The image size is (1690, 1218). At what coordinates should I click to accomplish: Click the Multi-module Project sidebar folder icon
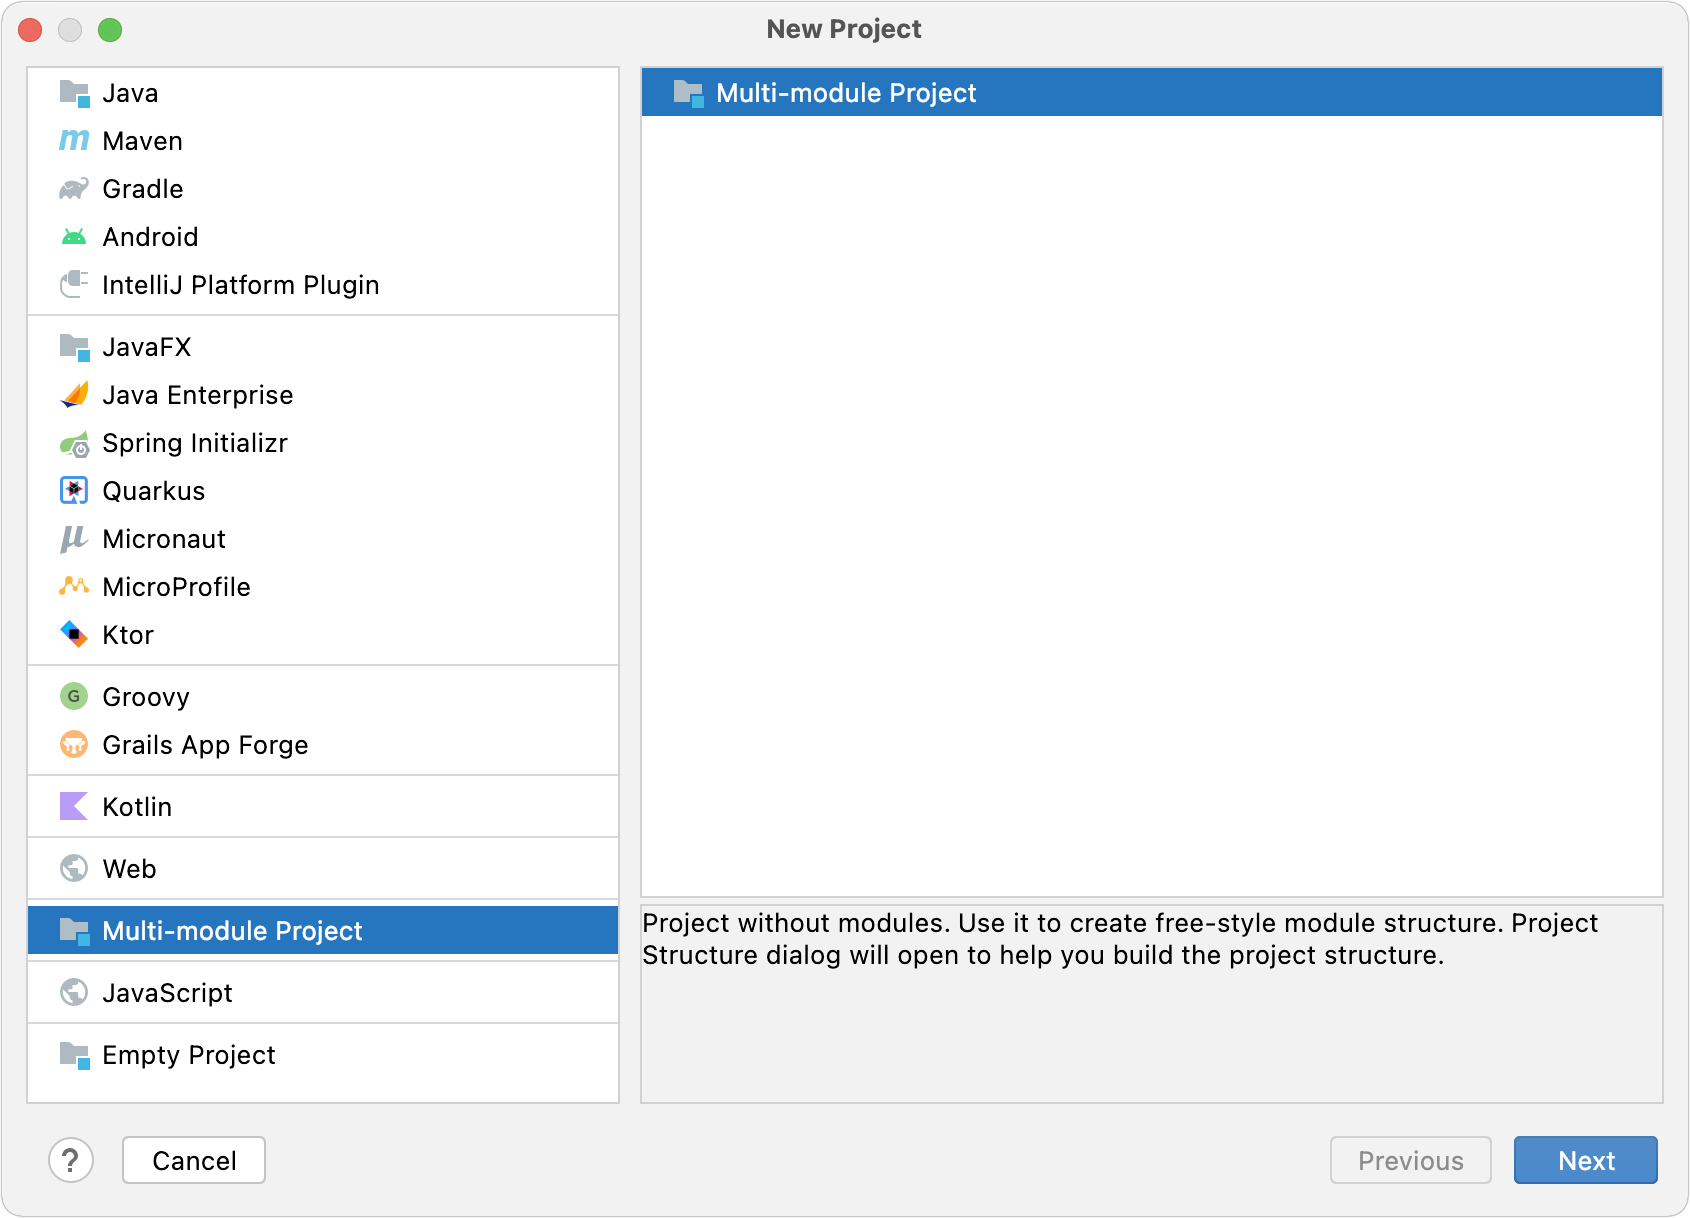[74, 932]
